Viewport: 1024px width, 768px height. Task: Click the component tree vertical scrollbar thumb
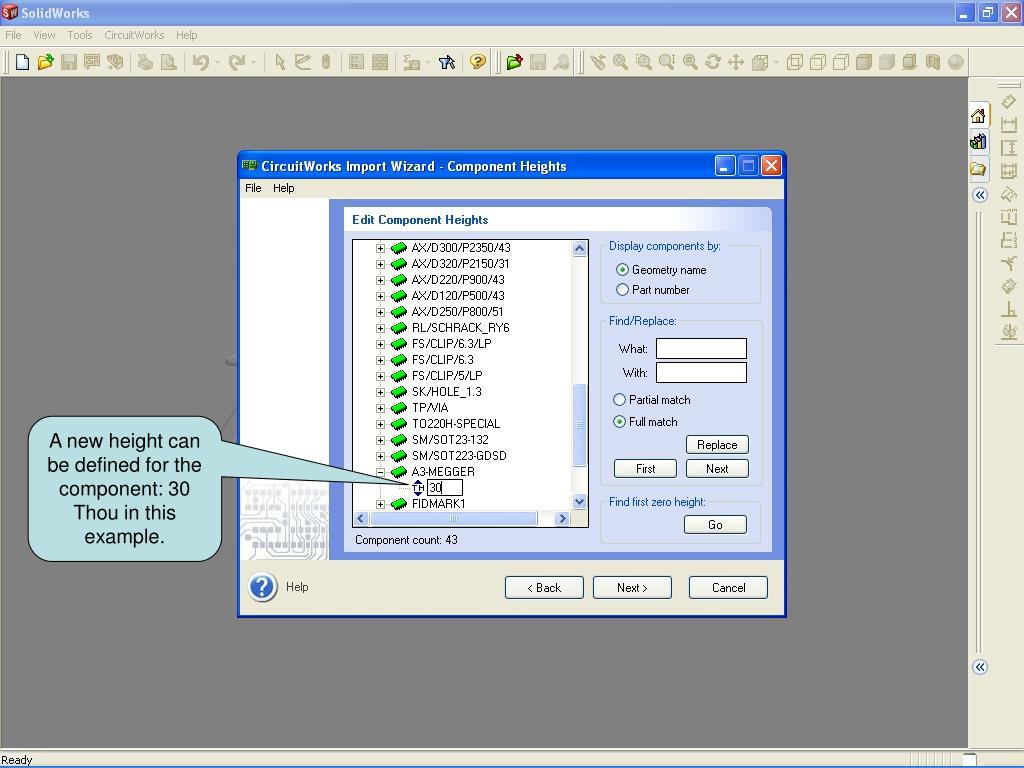coord(579,425)
